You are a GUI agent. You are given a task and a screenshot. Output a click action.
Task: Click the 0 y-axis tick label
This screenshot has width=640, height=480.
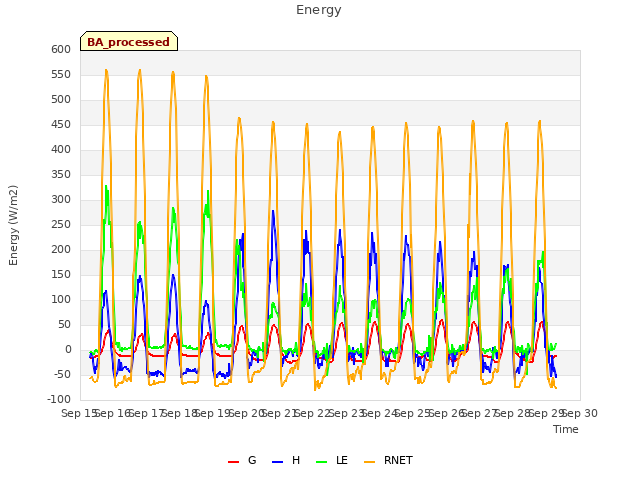point(68,350)
